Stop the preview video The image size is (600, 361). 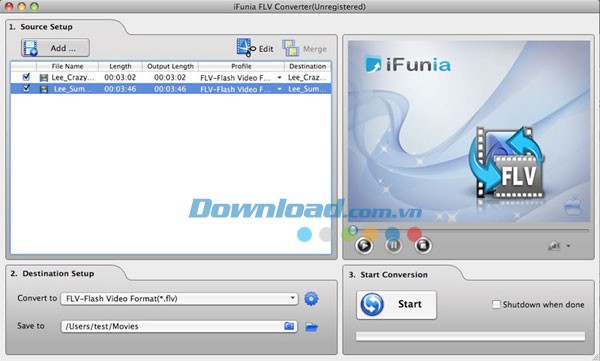click(423, 245)
